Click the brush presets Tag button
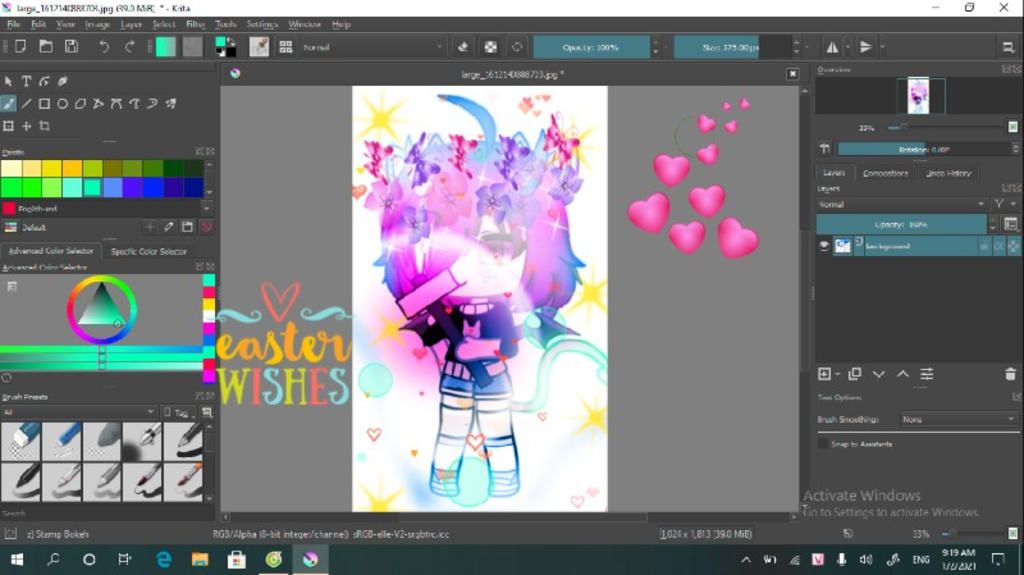Image resolution: width=1024 pixels, height=575 pixels. pos(179,412)
